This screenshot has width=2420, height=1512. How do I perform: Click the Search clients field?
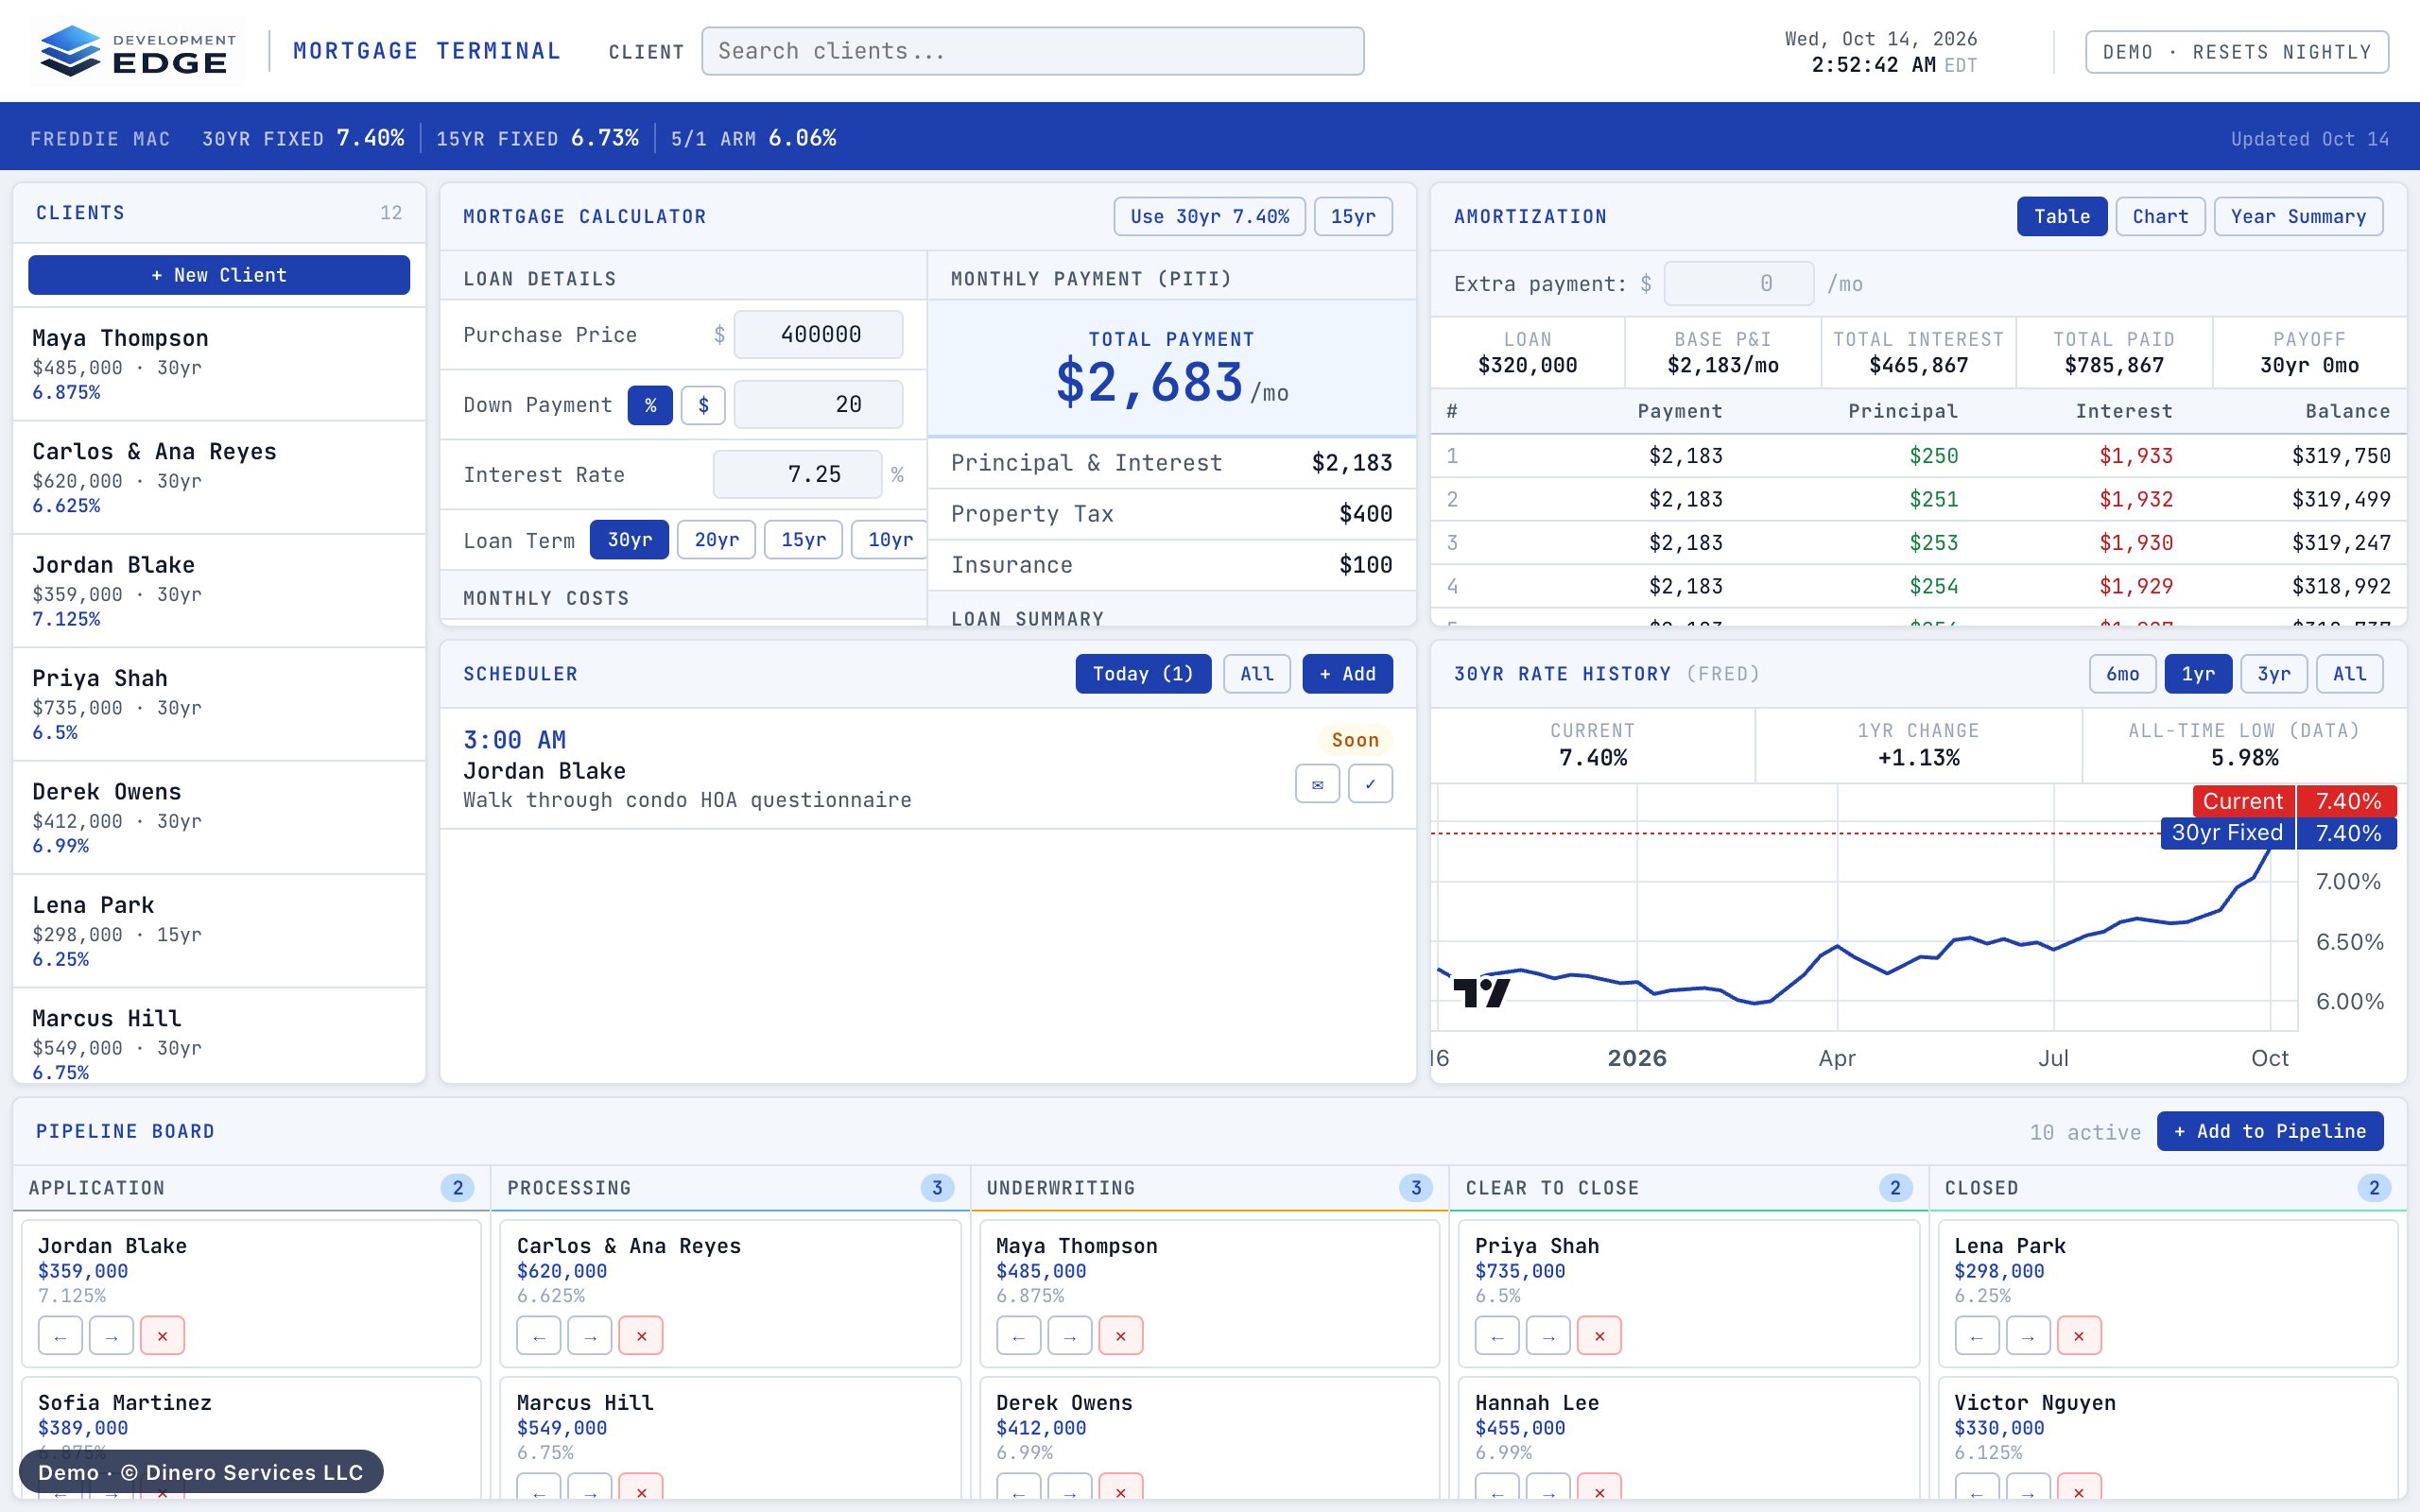(x=1032, y=51)
